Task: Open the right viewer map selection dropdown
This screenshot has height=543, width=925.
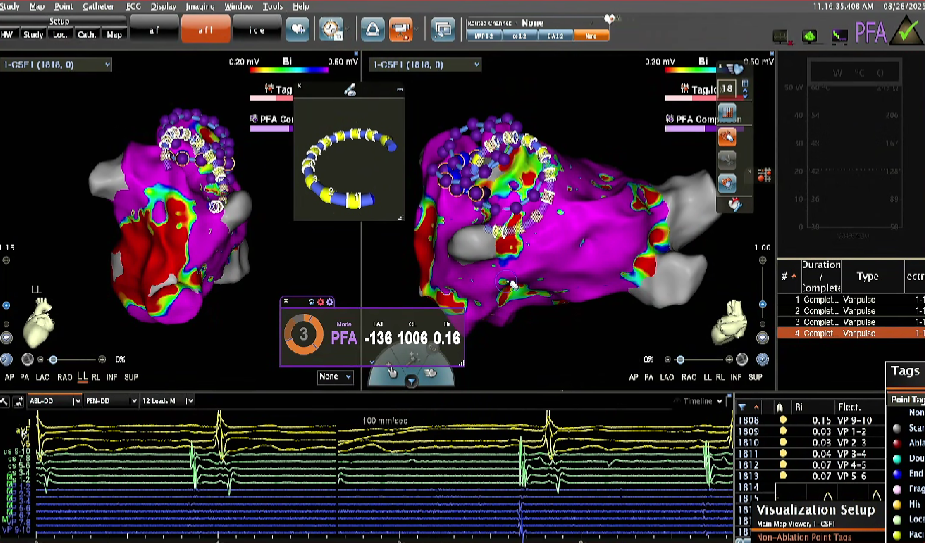Action: pyautogui.click(x=425, y=65)
